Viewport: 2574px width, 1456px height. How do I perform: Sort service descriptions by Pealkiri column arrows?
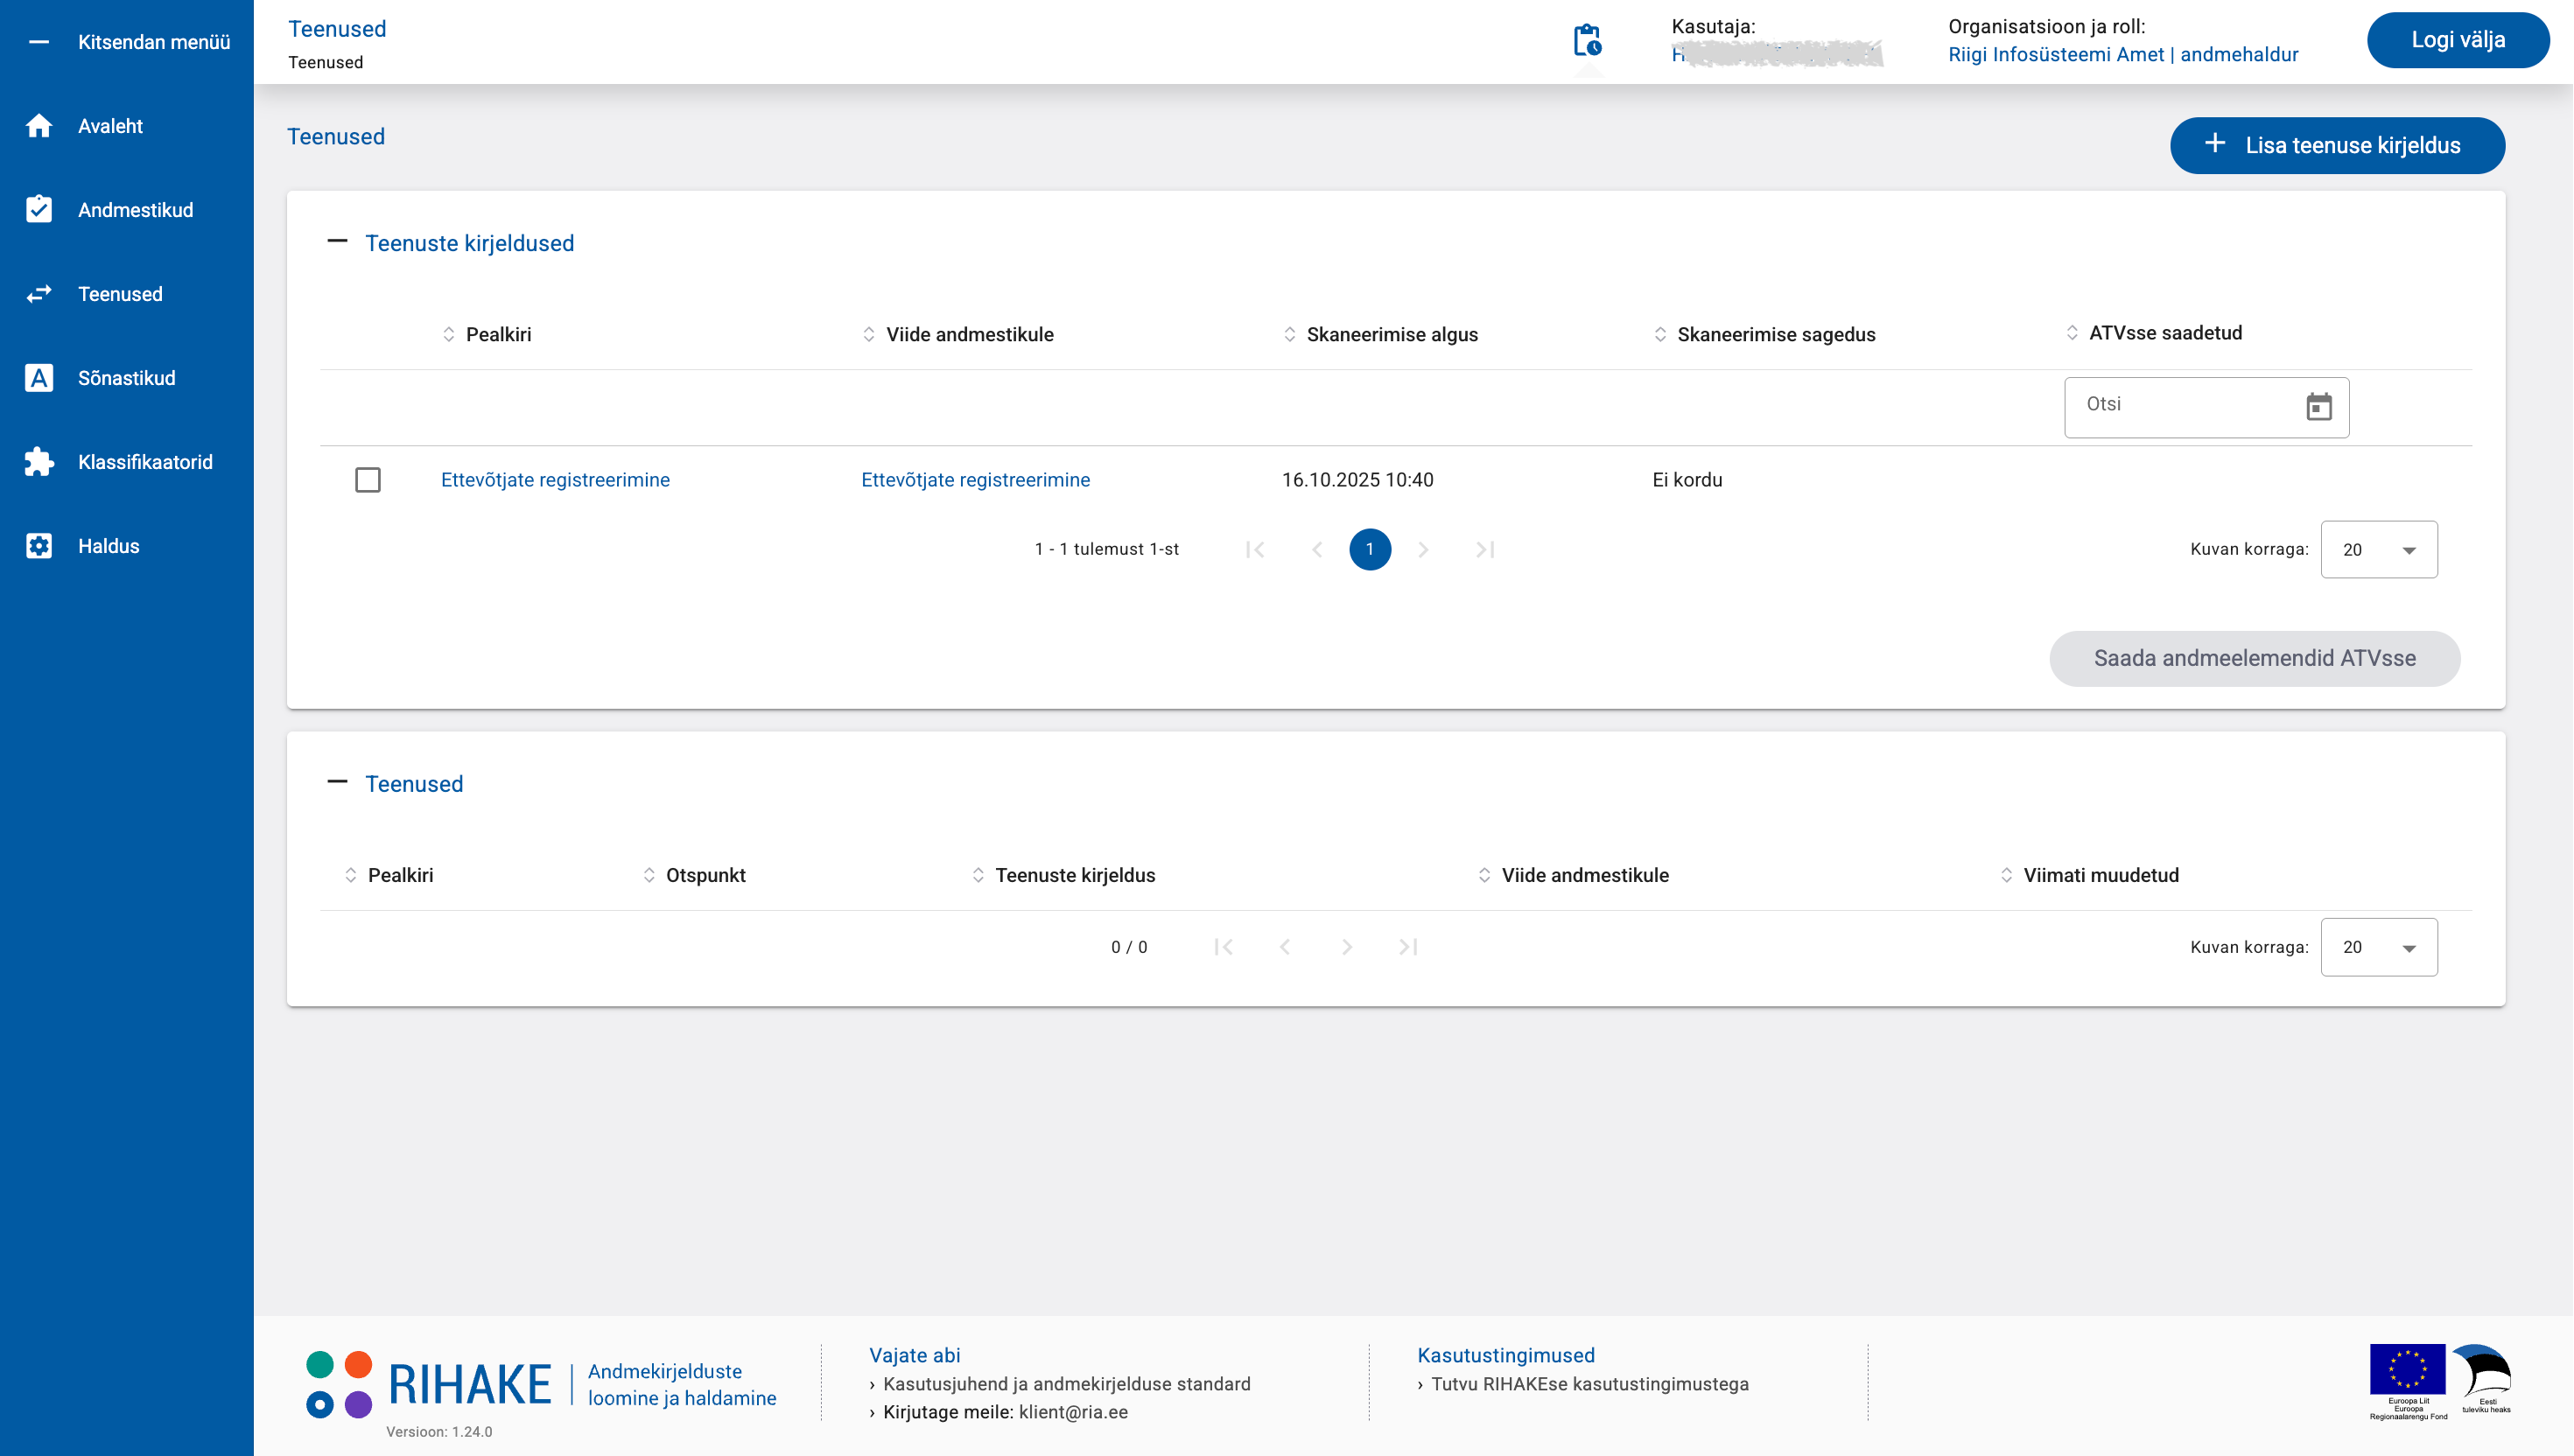[x=449, y=335]
